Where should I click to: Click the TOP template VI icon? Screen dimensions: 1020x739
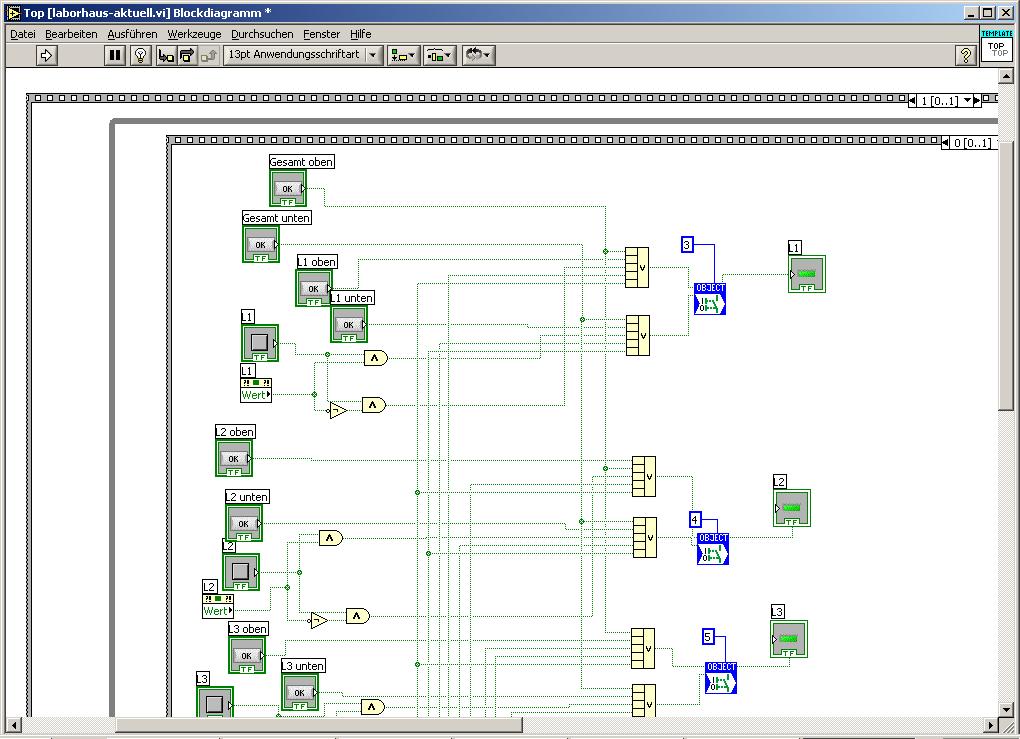(997, 46)
